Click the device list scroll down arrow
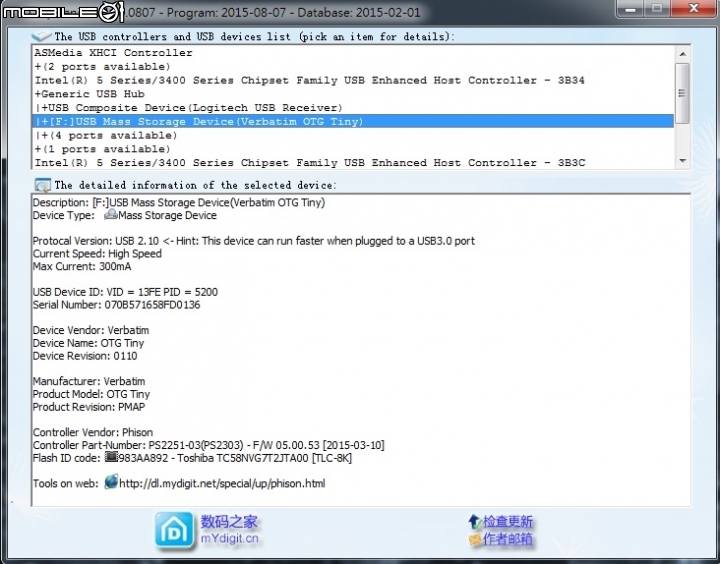This screenshot has height=564, width=720. [682, 161]
